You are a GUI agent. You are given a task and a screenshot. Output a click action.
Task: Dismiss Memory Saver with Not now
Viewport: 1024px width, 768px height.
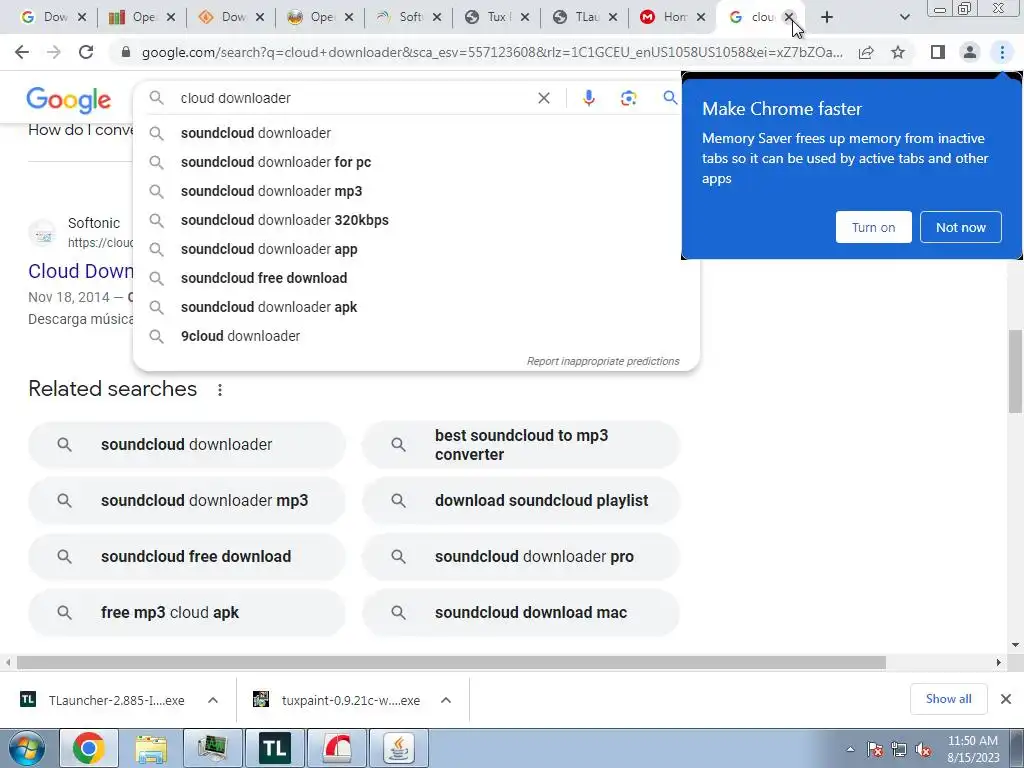(961, 227)
